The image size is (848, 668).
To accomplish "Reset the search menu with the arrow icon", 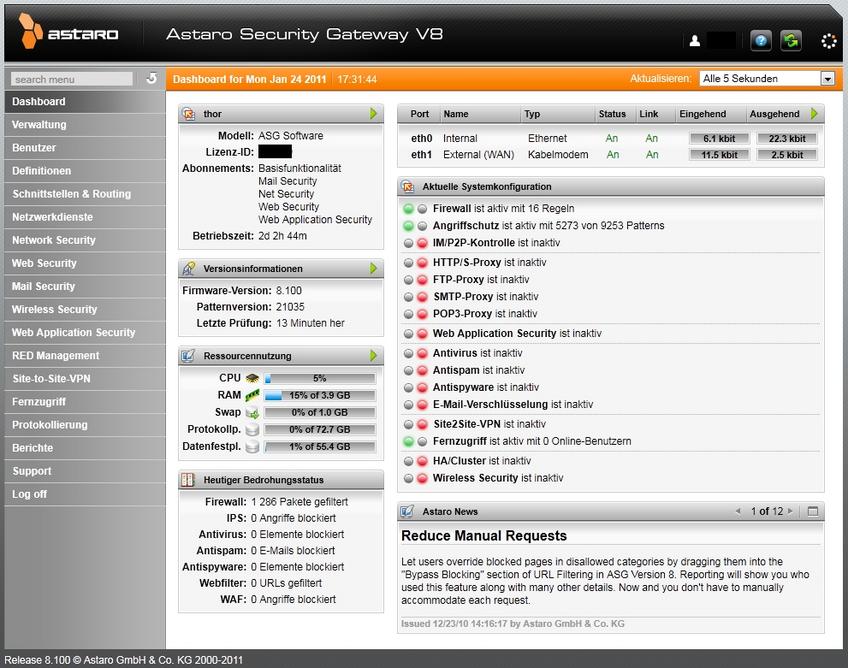I will click(151, 78).
